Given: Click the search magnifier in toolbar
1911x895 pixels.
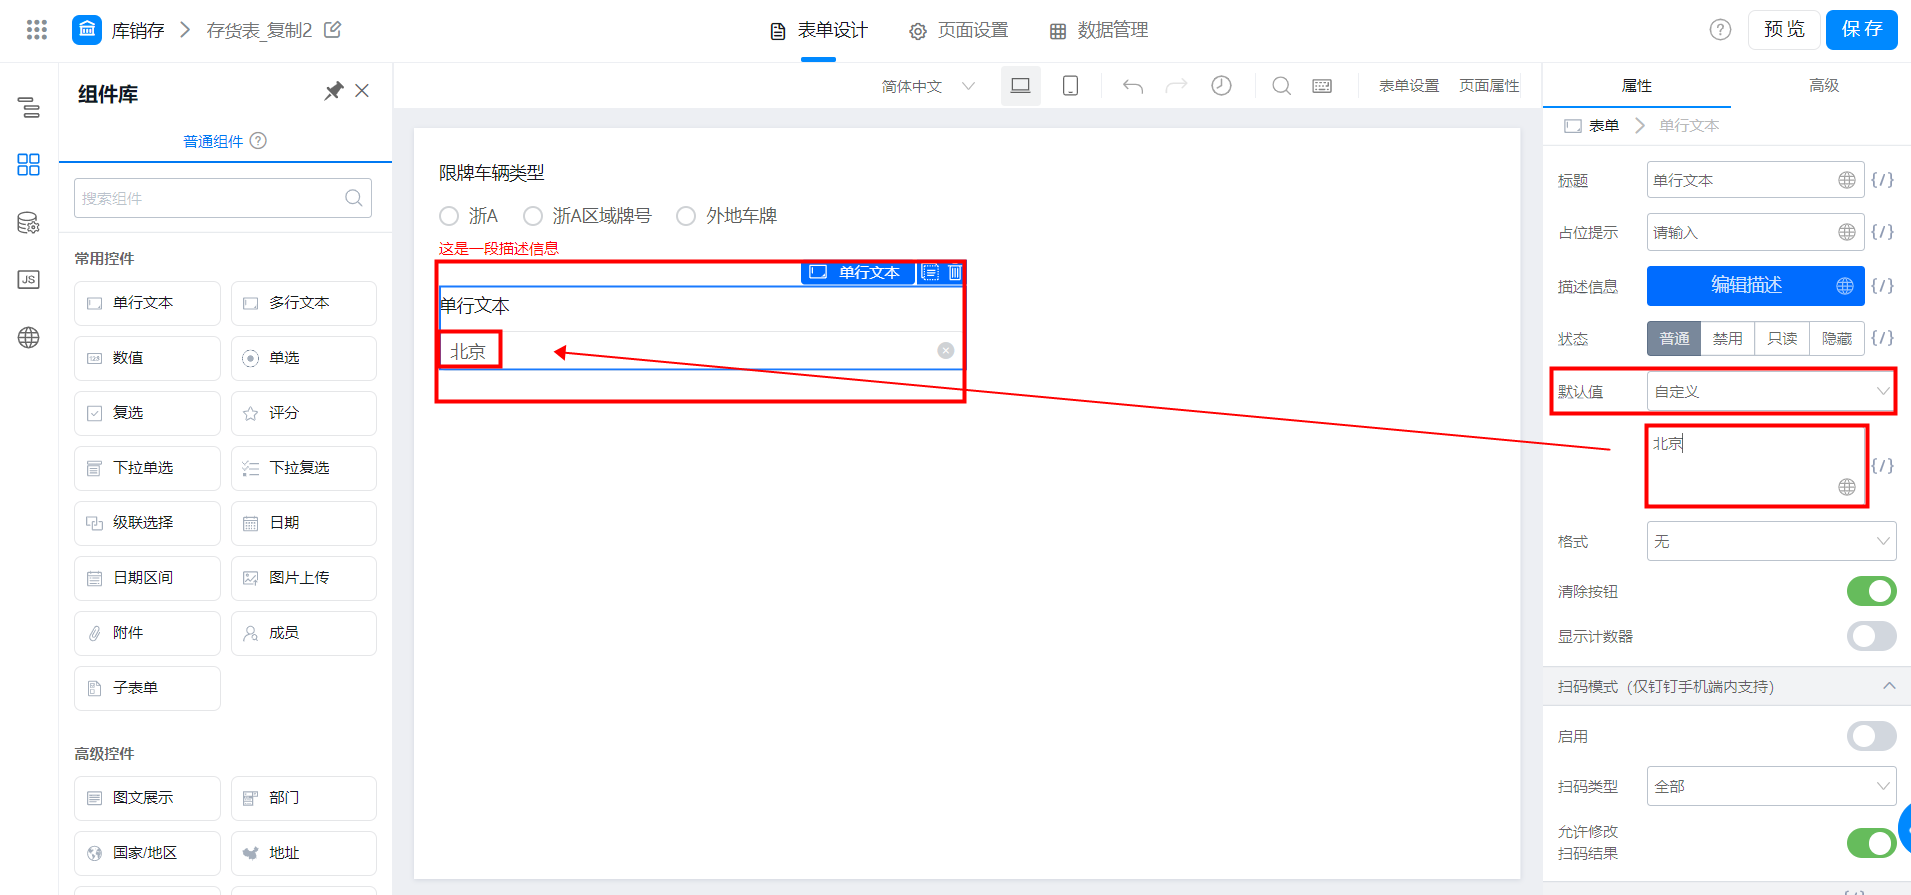Looking at the screenshot, I should [1281, 86].
